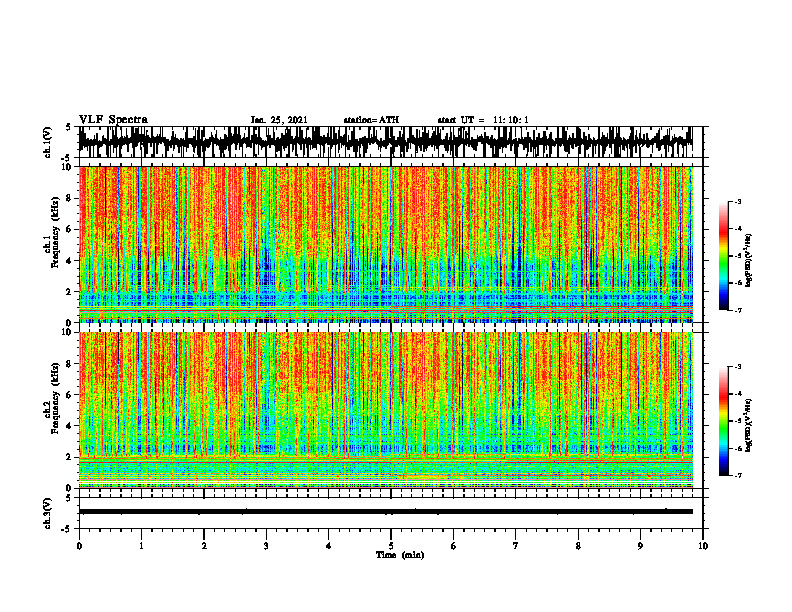The width and height of the screenshot is (792, 612).
Task: Click the upper colorbar's log(PSD) label
Action: coord(749,261)
